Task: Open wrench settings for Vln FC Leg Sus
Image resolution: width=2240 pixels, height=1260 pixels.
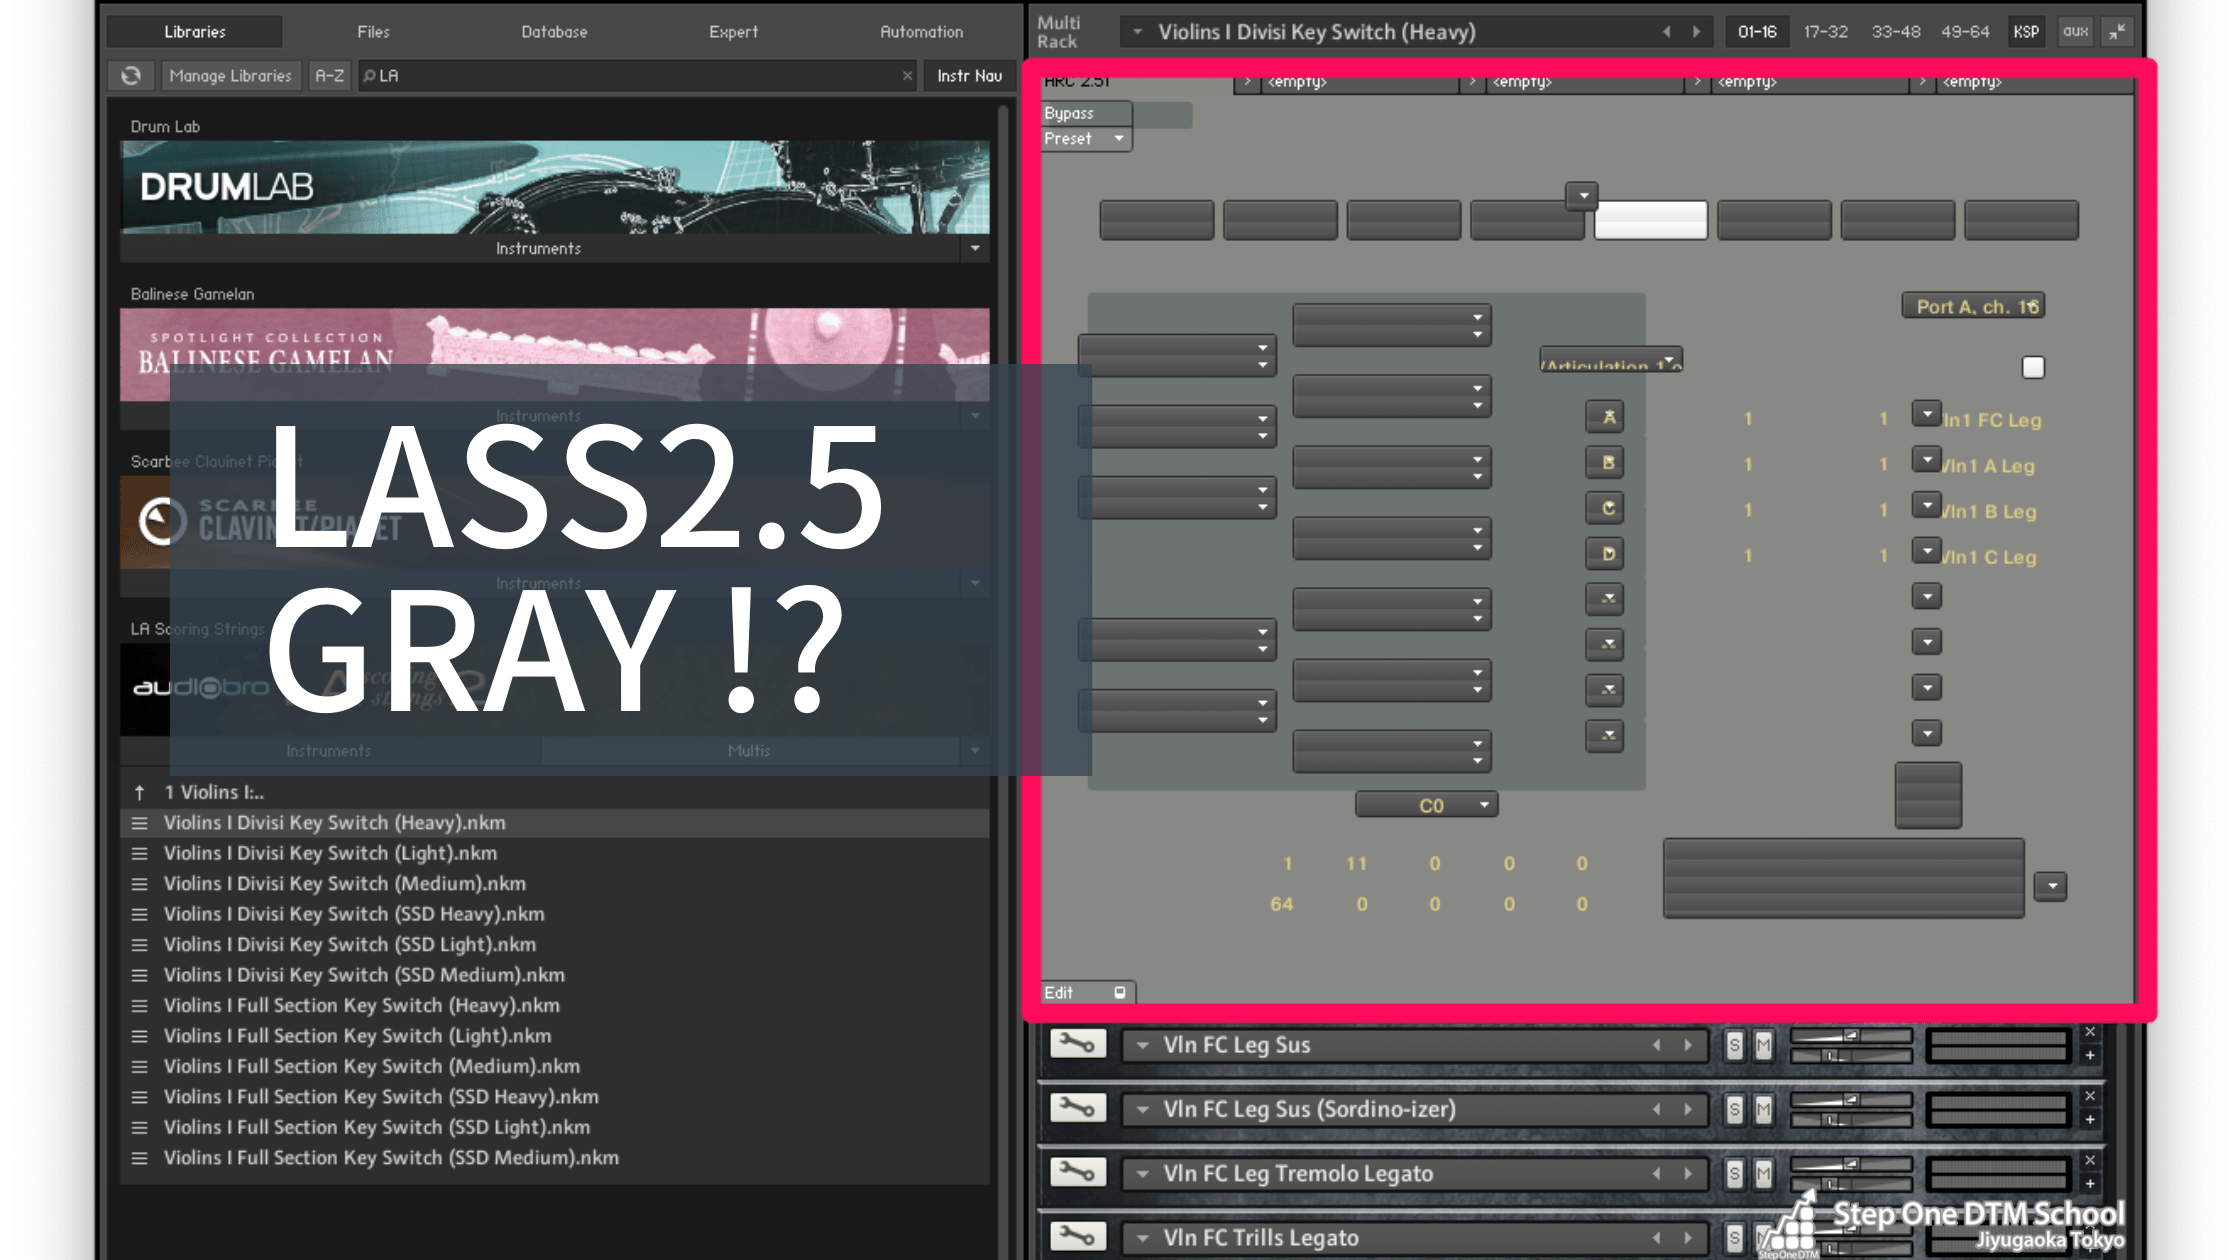Action: click(x=1077, y=1044)
